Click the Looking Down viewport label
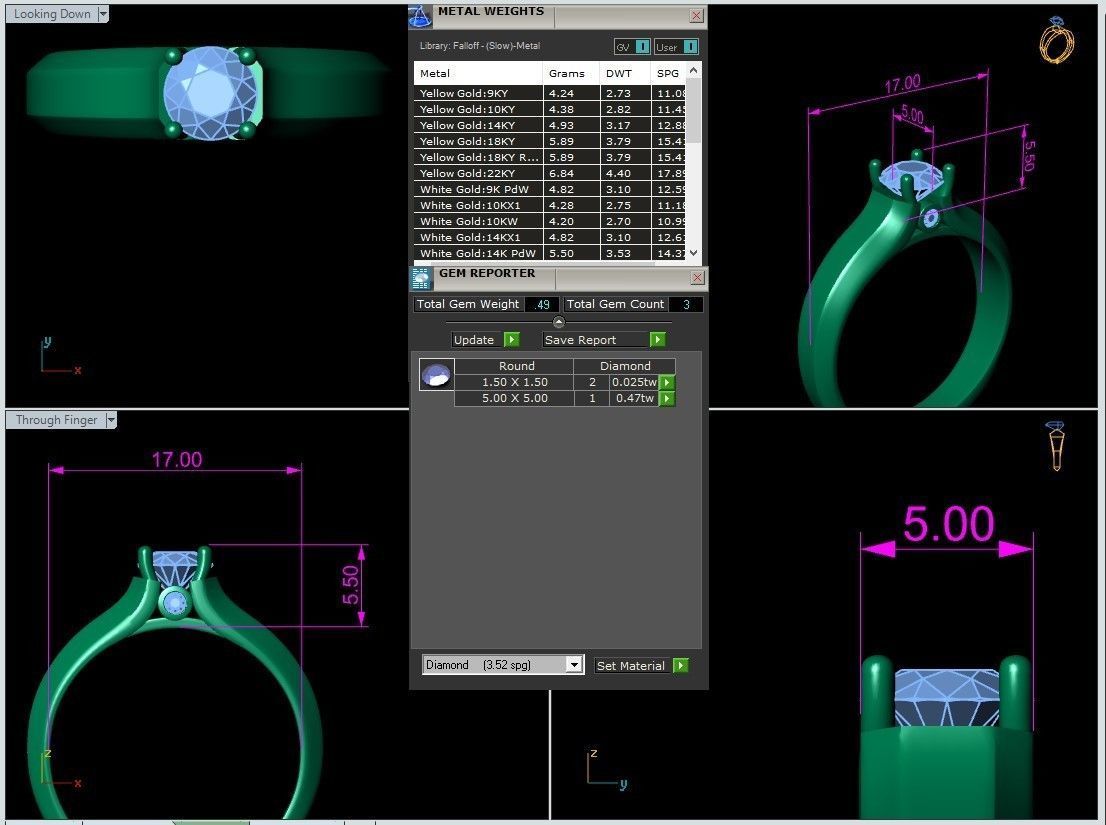Image resolution: width=1106 pixels, height=825 pixels. (x=52, y=14)
